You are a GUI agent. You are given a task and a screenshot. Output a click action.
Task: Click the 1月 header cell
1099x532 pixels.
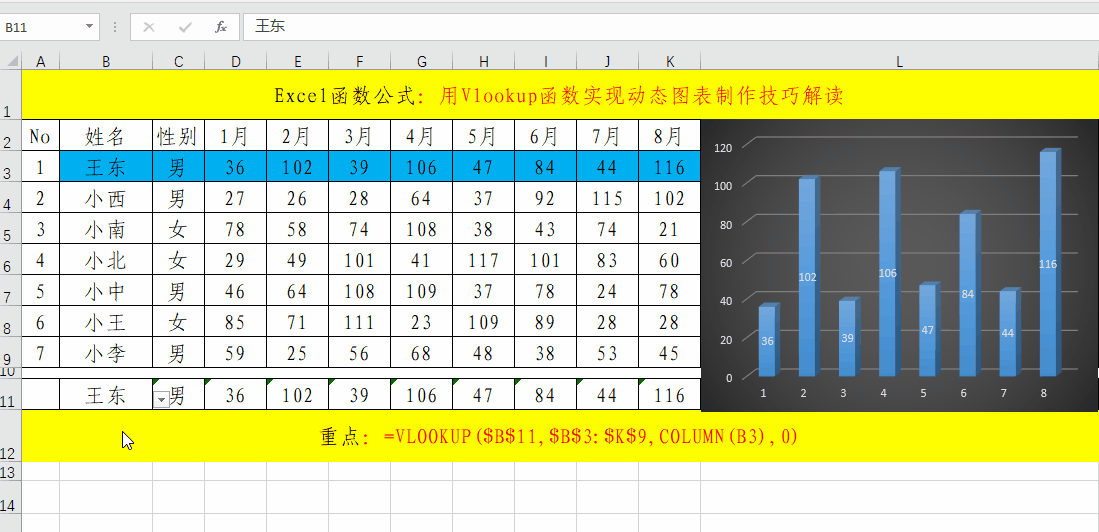pyautogui.click(x=236, y=135)
